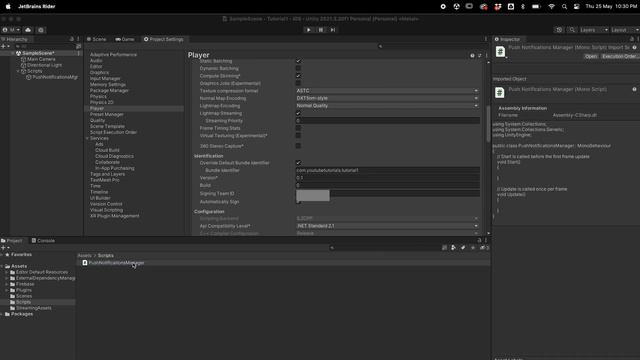The image size is (640, 360).
Task: Open Adaptive Performance settings
Action: tap(113, 55)
